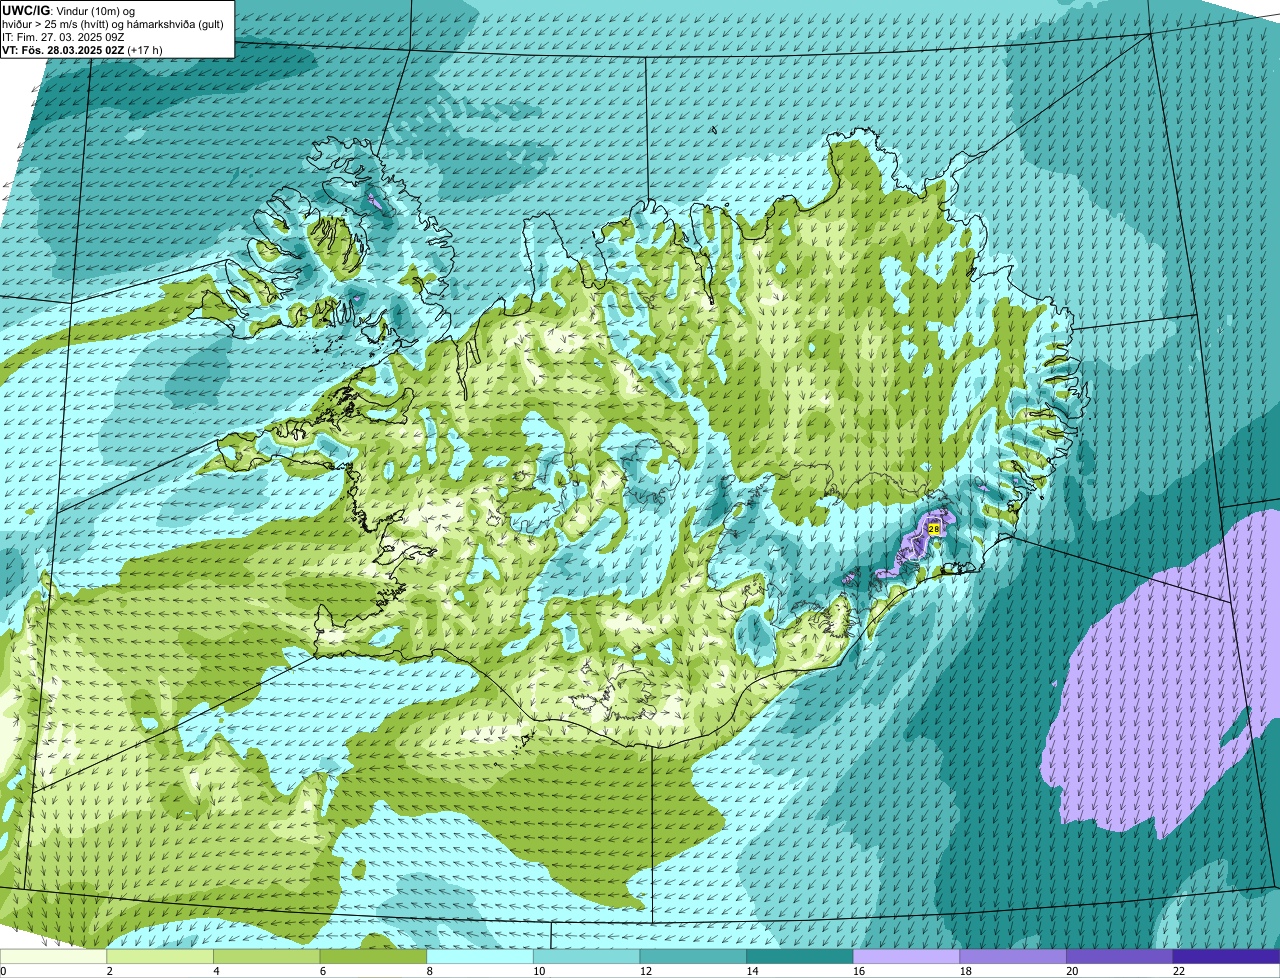Click the legend scale label '8'

[430, 971]
